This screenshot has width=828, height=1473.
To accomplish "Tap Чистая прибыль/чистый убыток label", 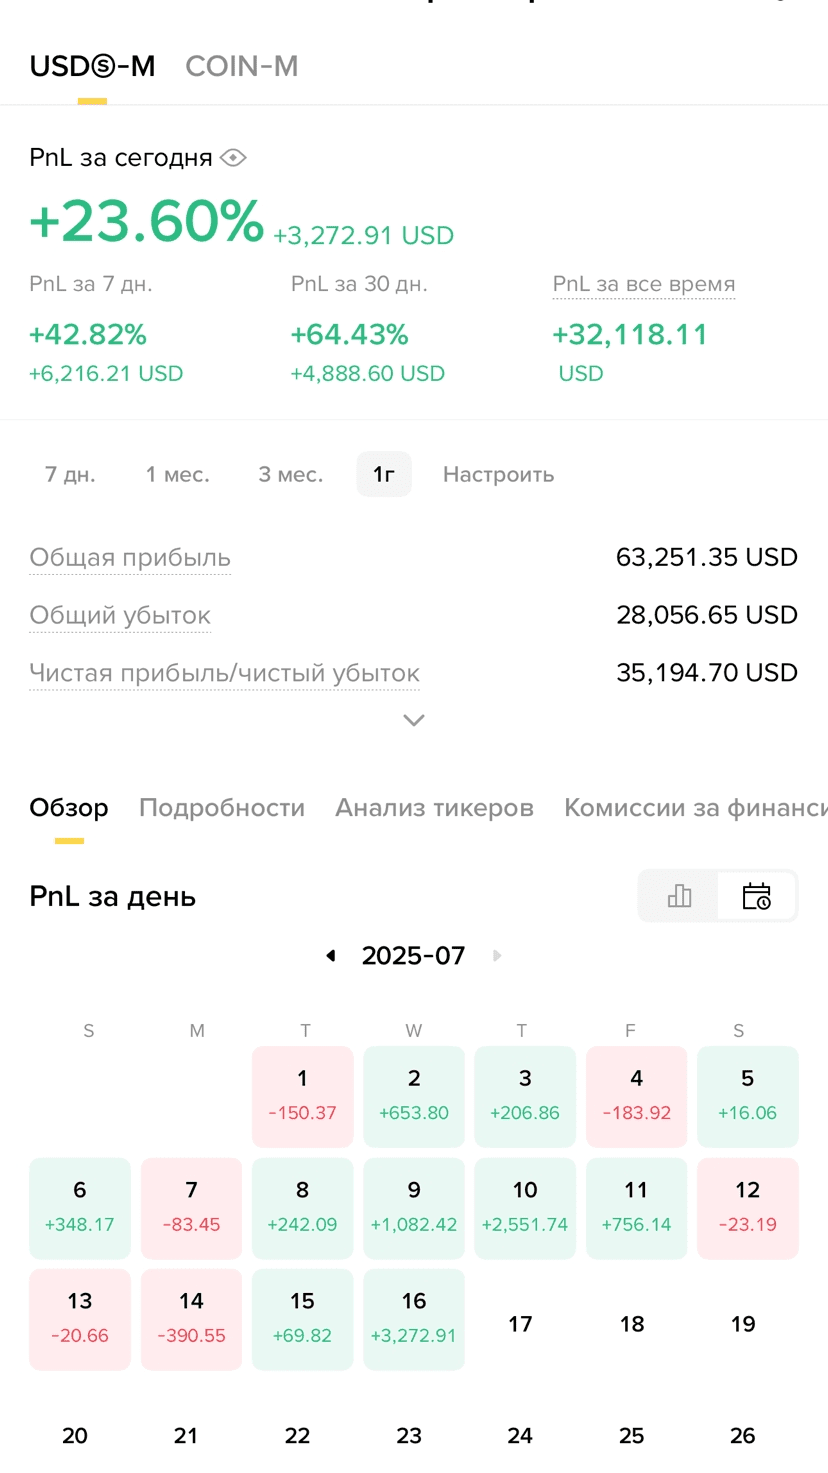I will click(x=224, y=673).
